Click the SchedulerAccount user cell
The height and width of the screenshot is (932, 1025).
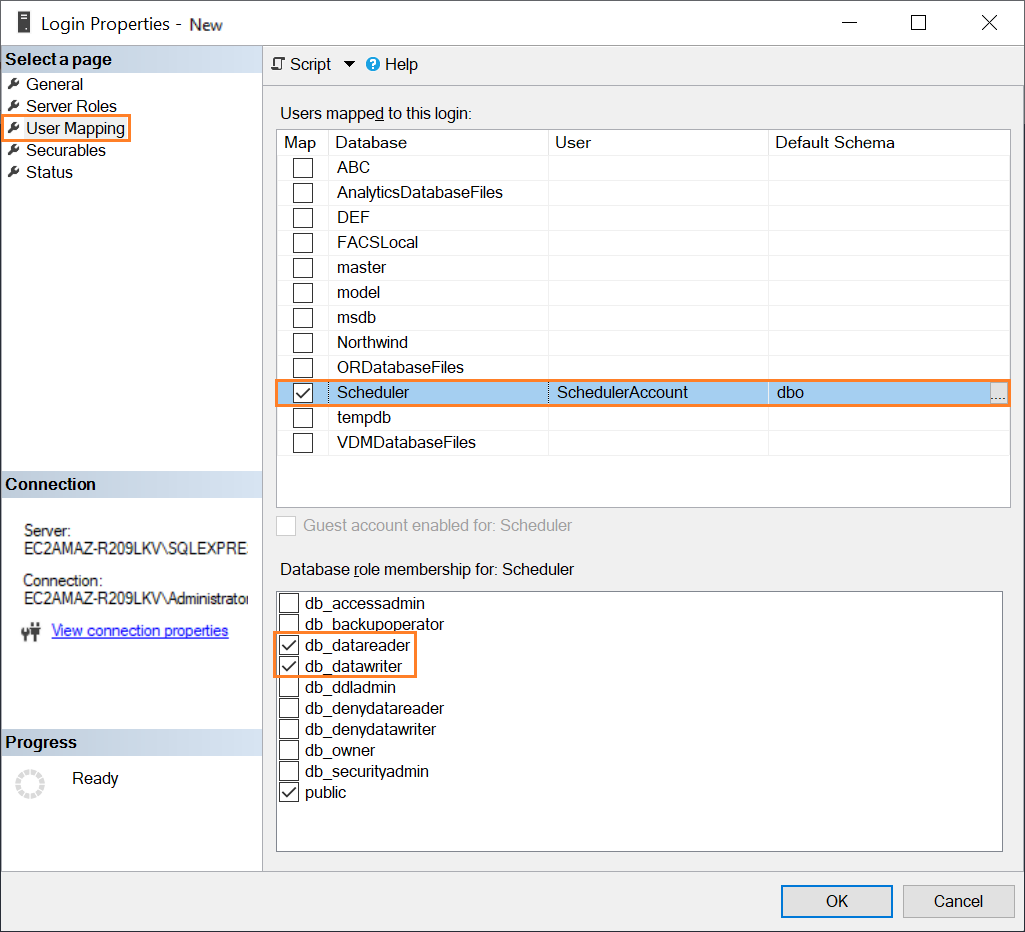[x=658, y=393]
